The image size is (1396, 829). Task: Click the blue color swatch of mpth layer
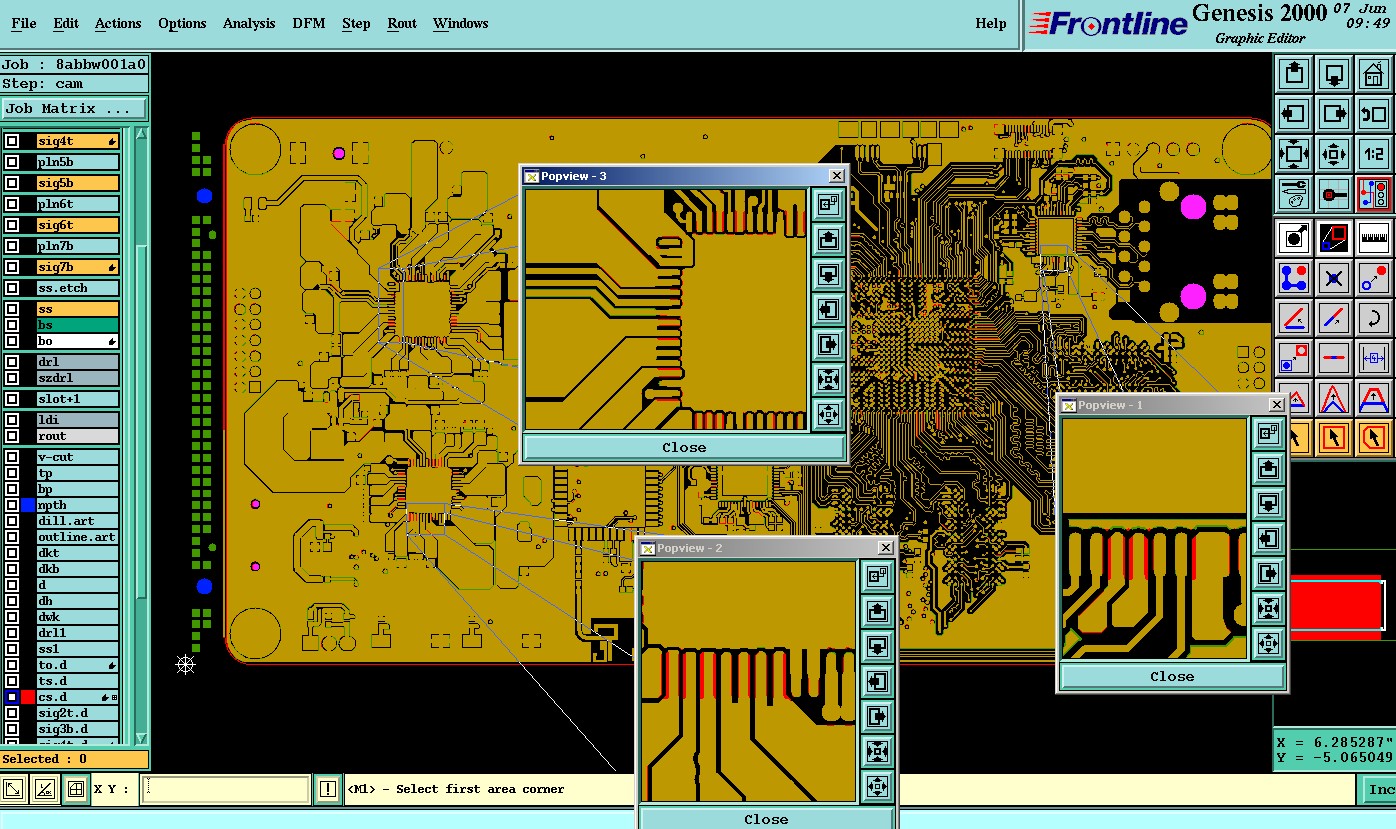28,505
